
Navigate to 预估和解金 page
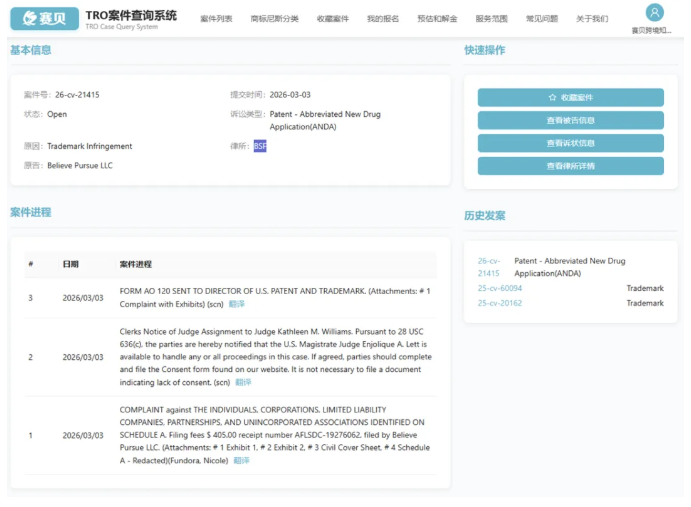tap(437, 19)
